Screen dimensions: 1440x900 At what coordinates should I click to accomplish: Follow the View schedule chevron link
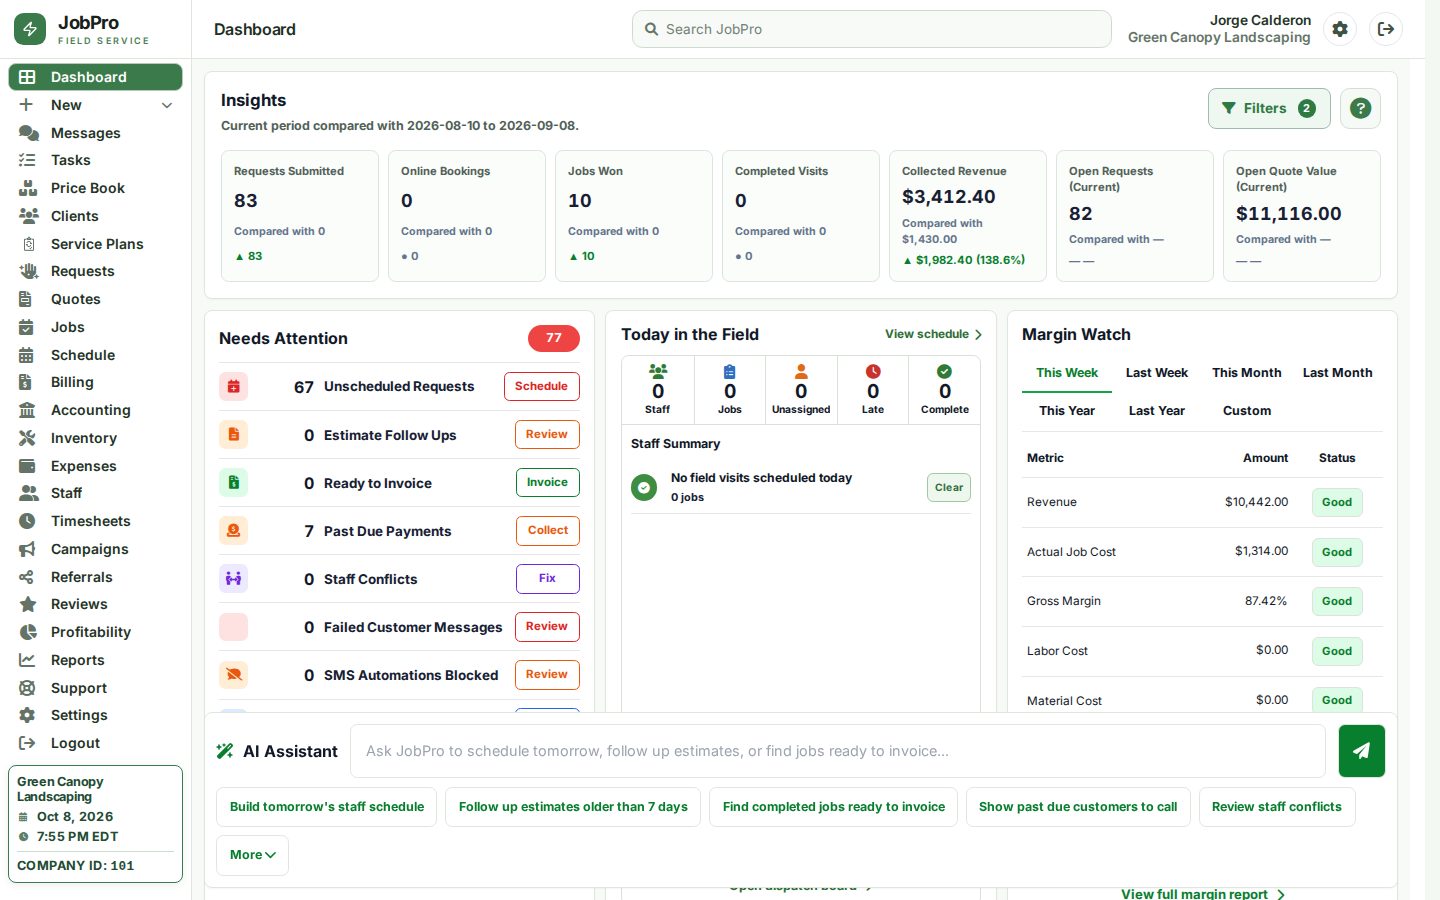coord(933,334)
